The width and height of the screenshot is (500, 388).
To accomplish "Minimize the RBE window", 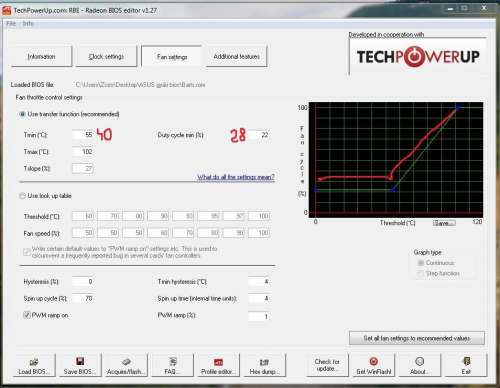I will [x=450, y=9].
